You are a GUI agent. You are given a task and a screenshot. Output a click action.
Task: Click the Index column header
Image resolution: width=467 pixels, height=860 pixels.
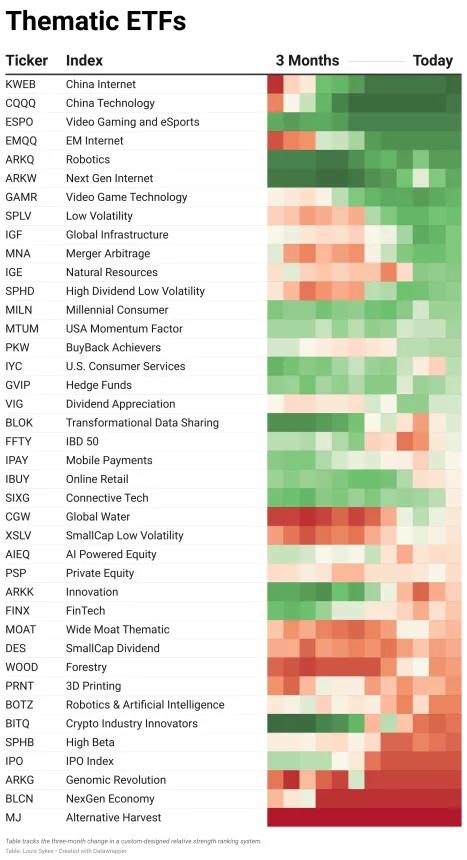[x=84, y=60]
